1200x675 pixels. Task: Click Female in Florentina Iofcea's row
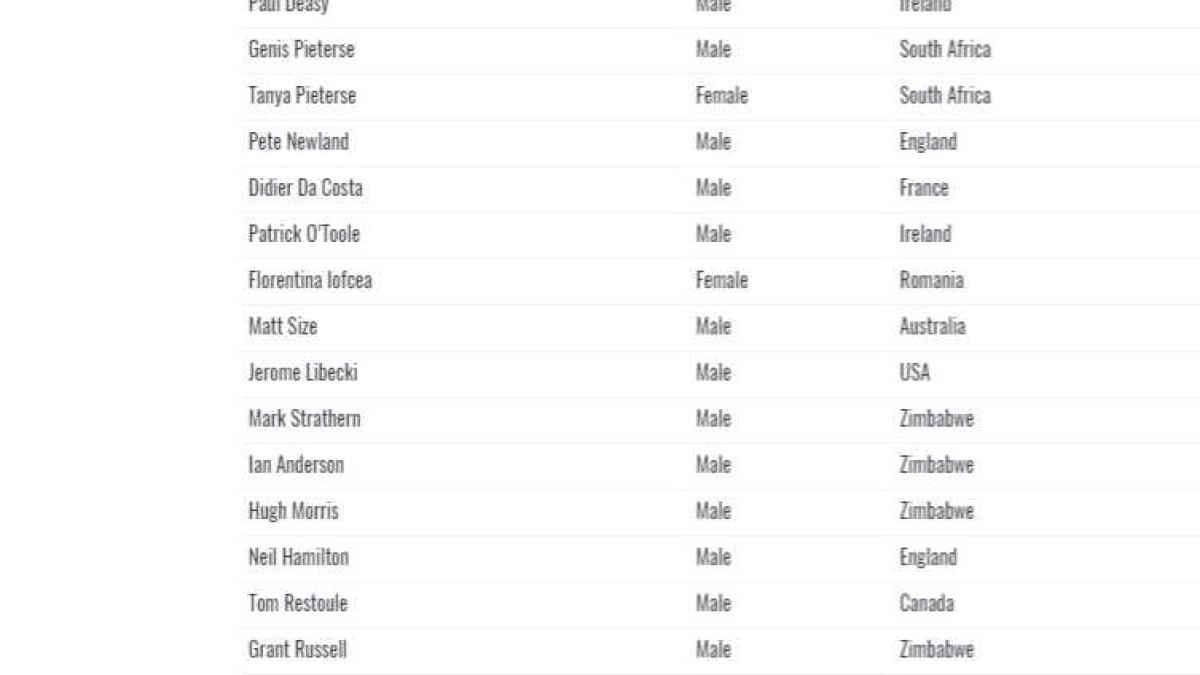point(721,280)
